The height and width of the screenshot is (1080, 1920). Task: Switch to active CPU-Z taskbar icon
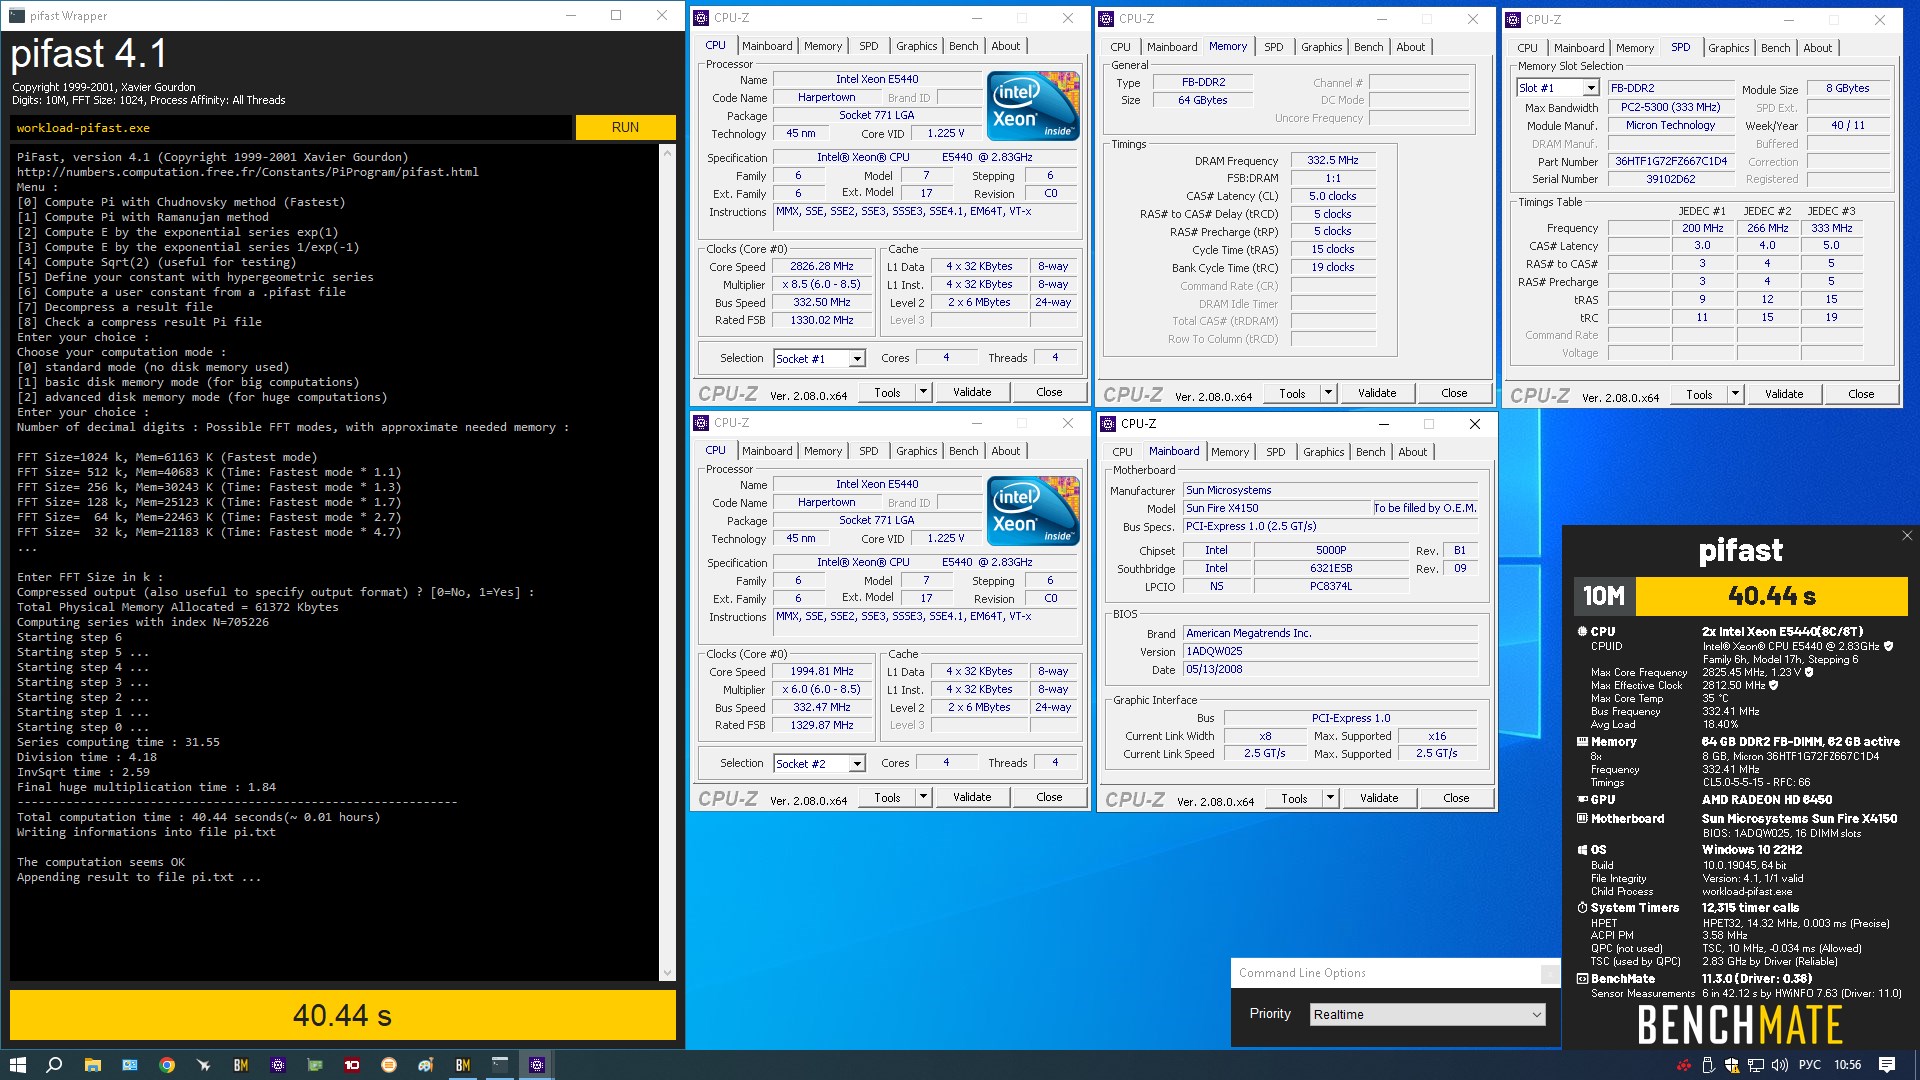coord(537,1065)
